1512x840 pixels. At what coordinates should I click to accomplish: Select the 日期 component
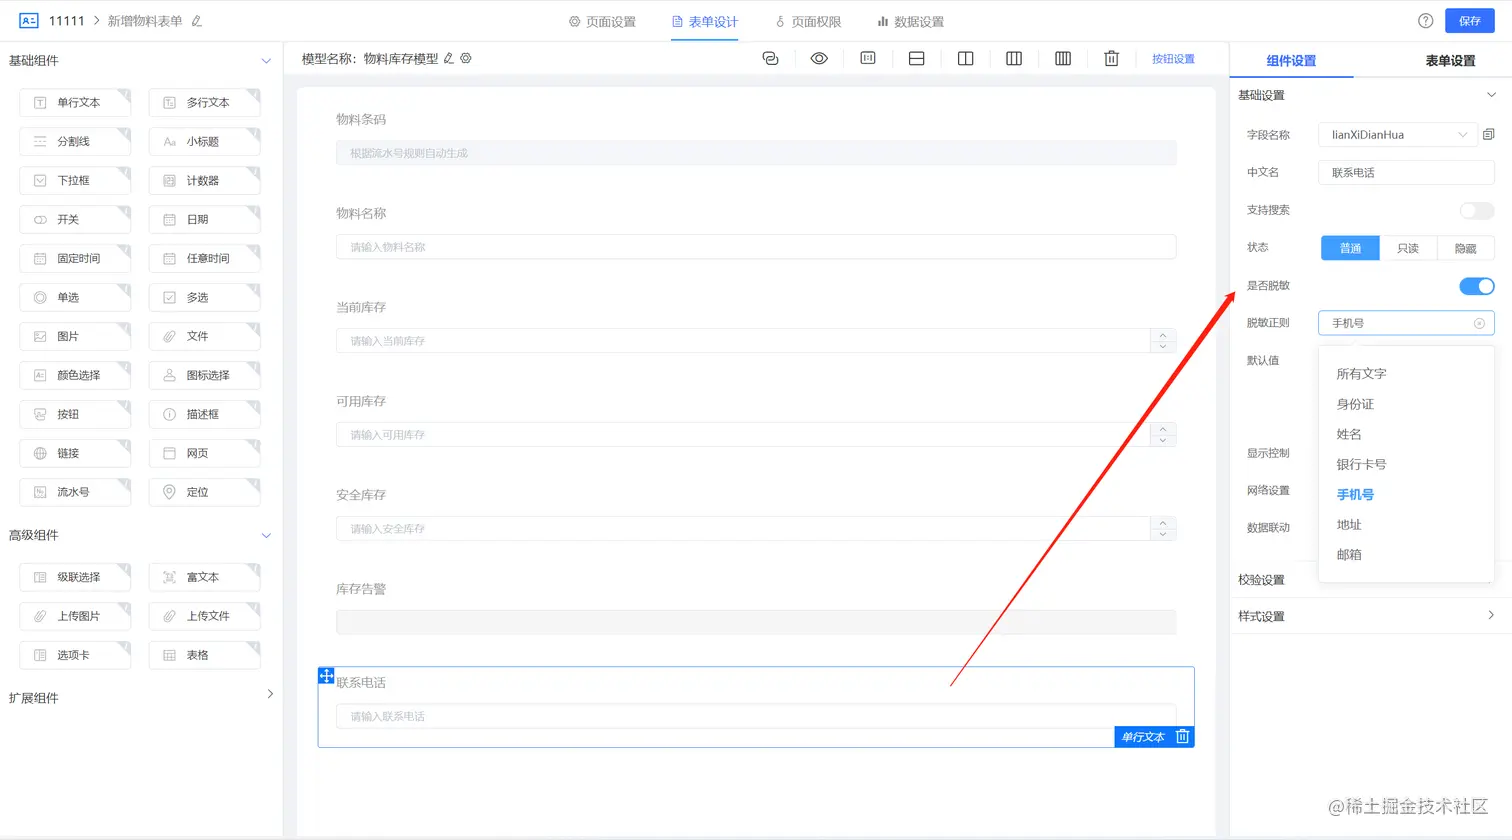205,220
